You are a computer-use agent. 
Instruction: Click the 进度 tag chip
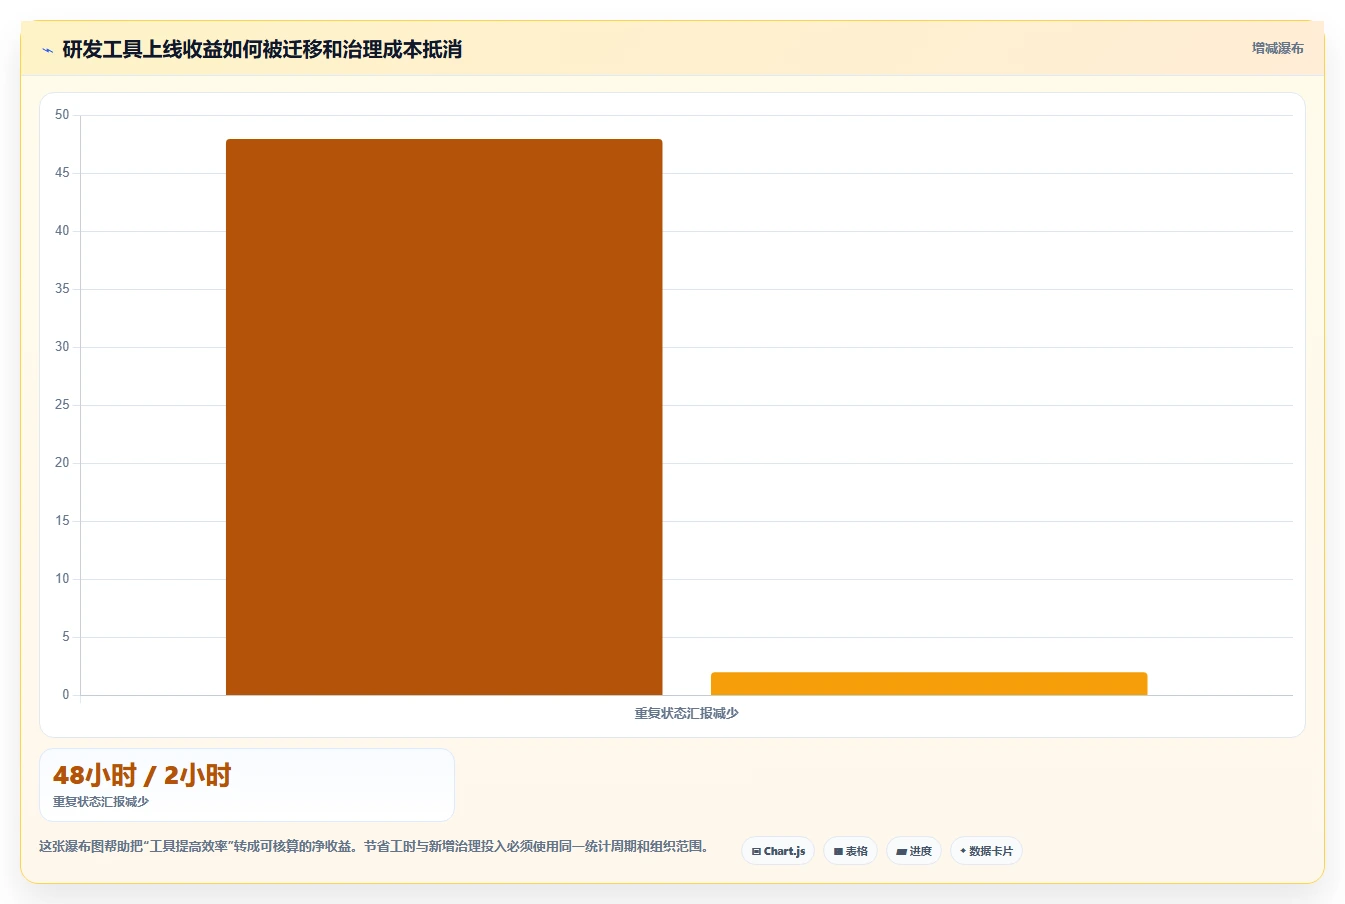point(914,851)
